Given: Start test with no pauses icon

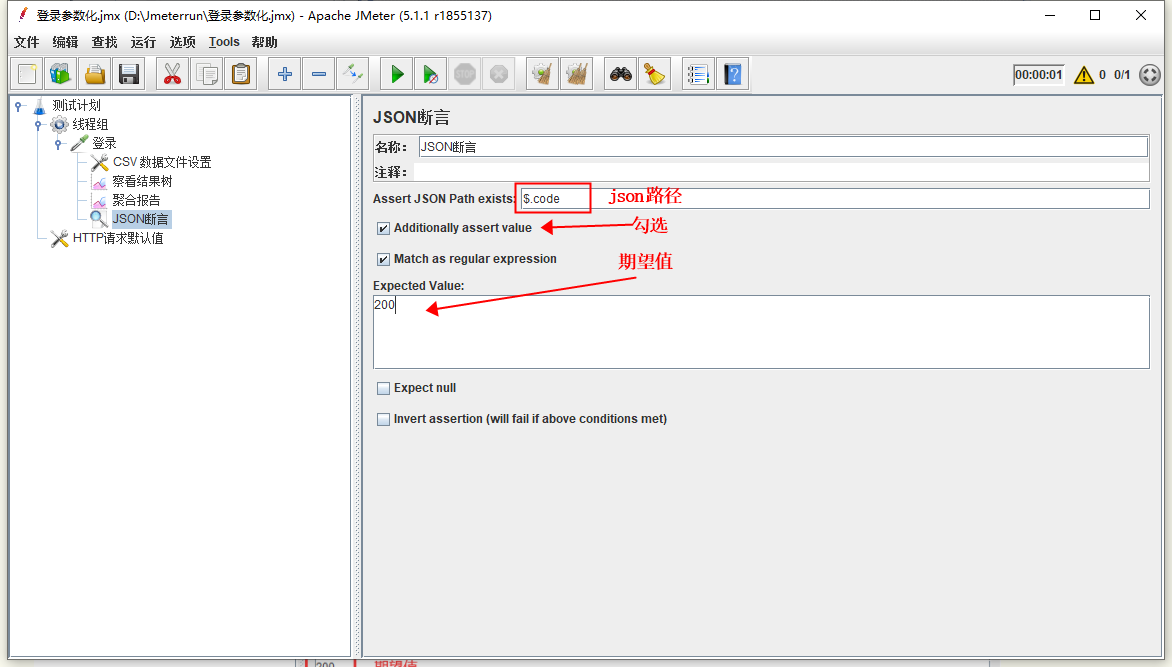Looking at the screenshot, I should (431, 74).
